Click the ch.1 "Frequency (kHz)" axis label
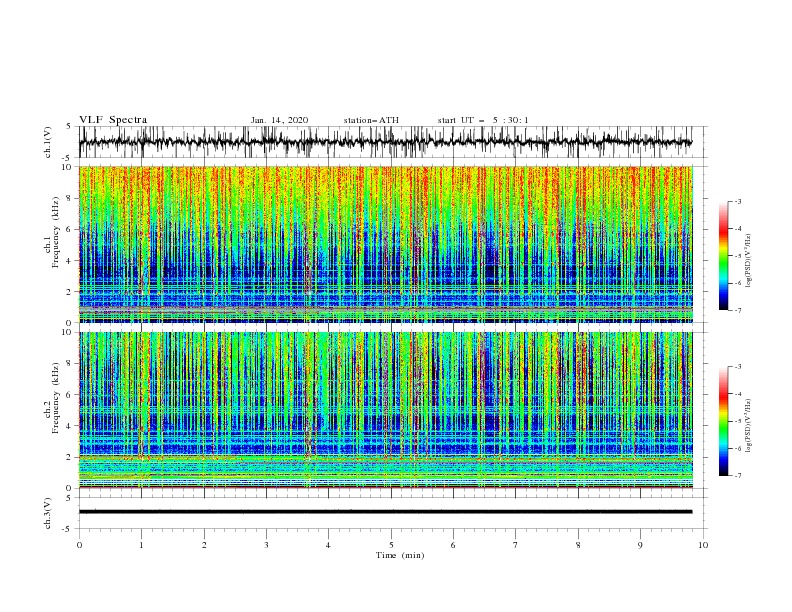Viewport: 792px width, 612px height. 56,233
